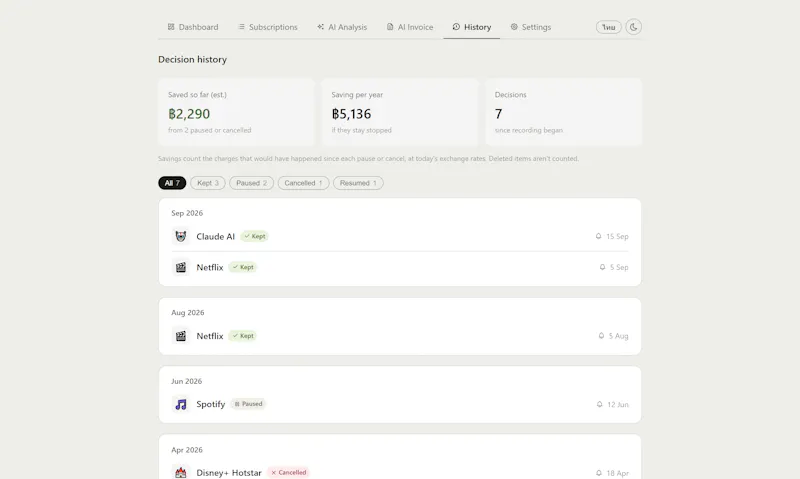Filter history by Kept 3
800x479 pixels.
pos(208,183)
